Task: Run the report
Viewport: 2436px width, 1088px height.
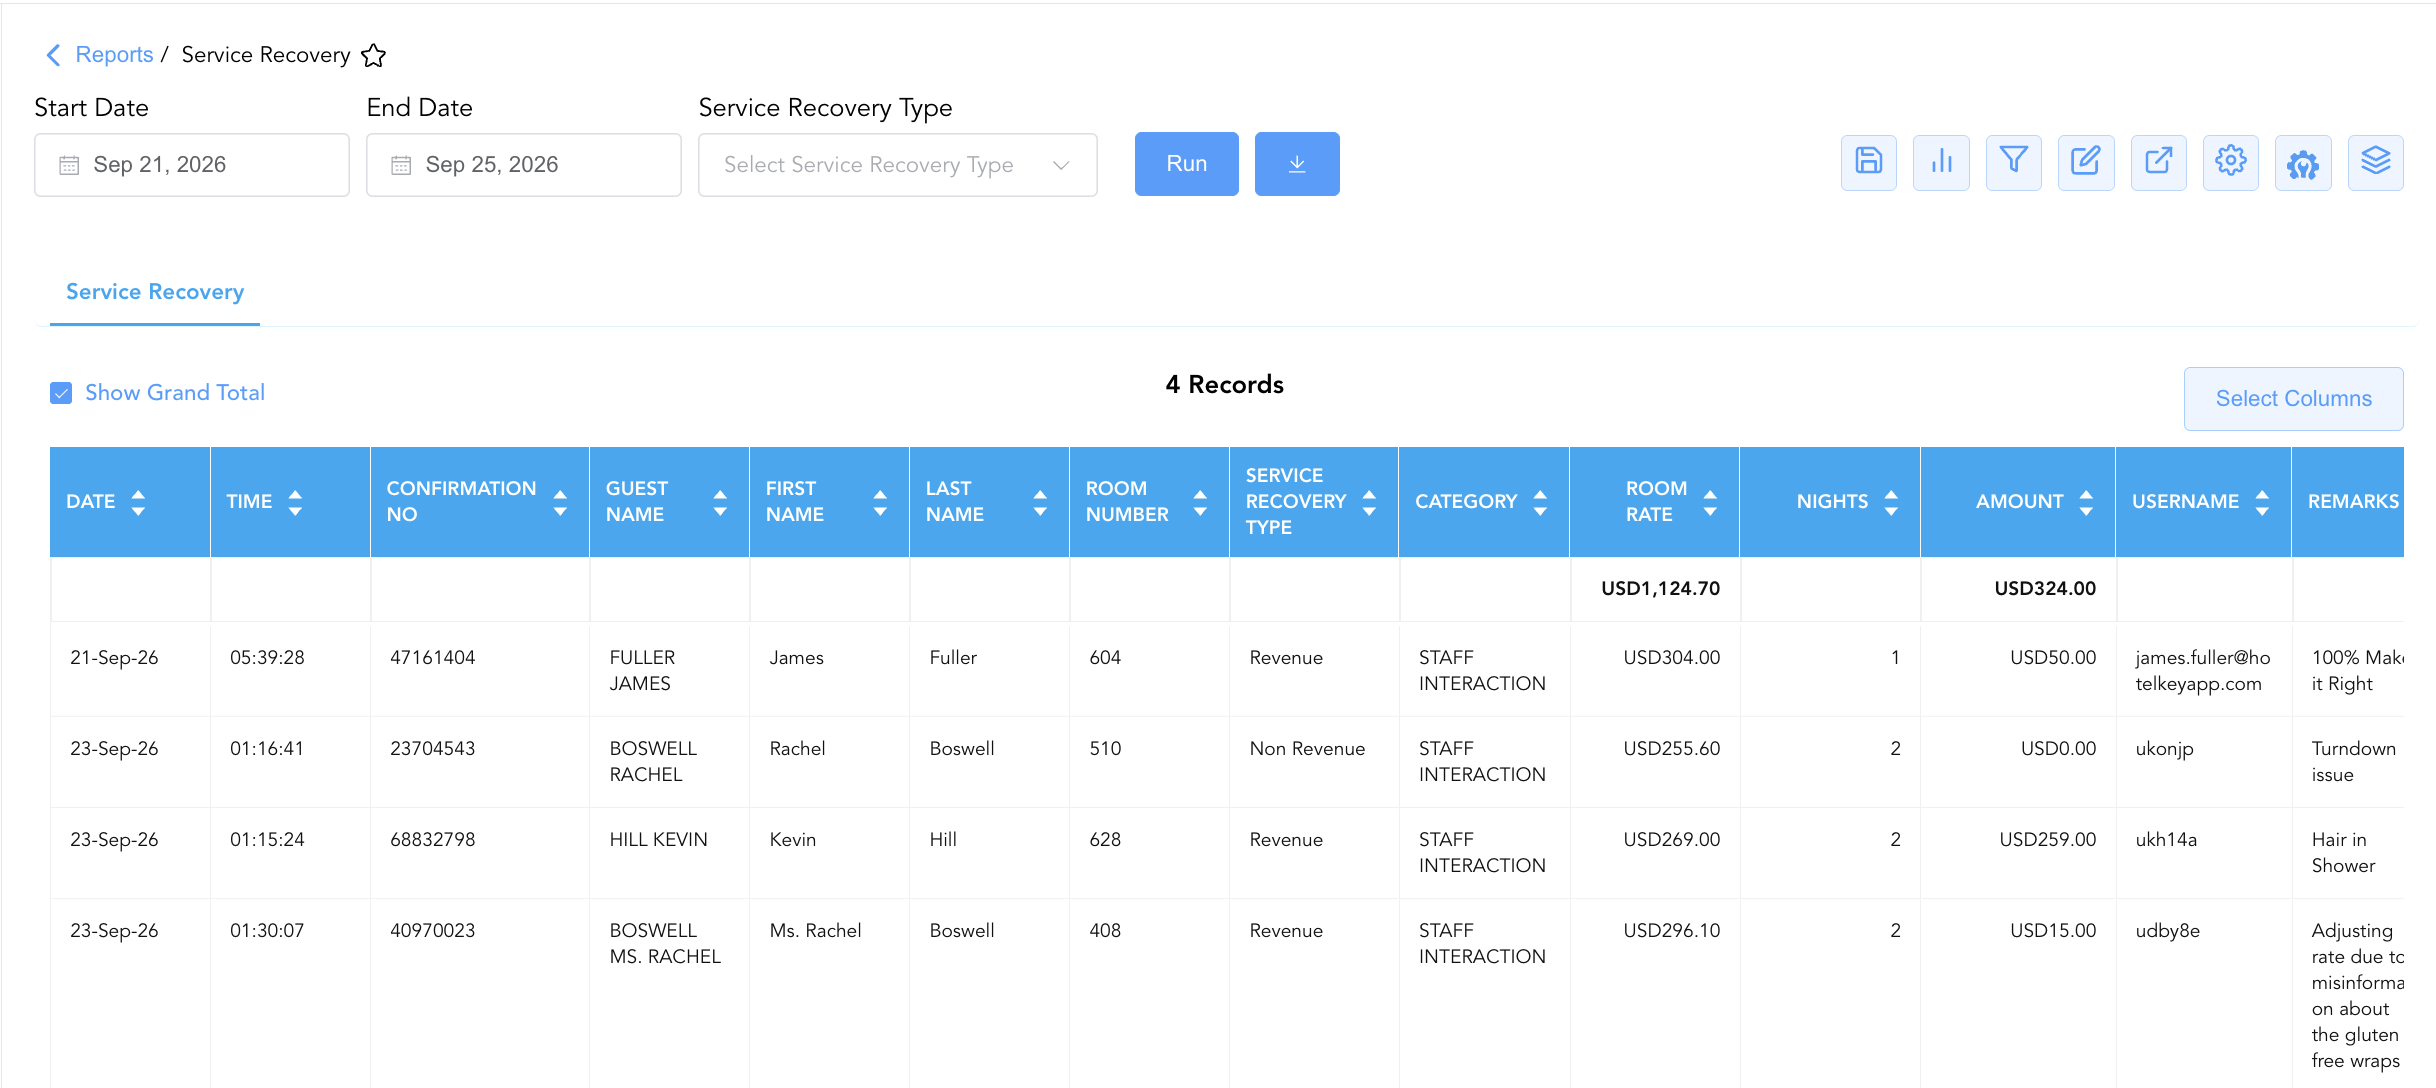Action: point(1187,164)
